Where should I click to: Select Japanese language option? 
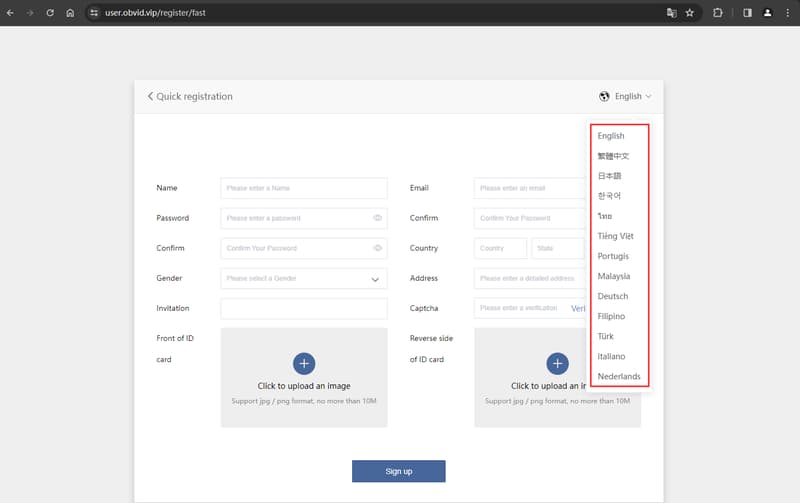click(609, 176)
